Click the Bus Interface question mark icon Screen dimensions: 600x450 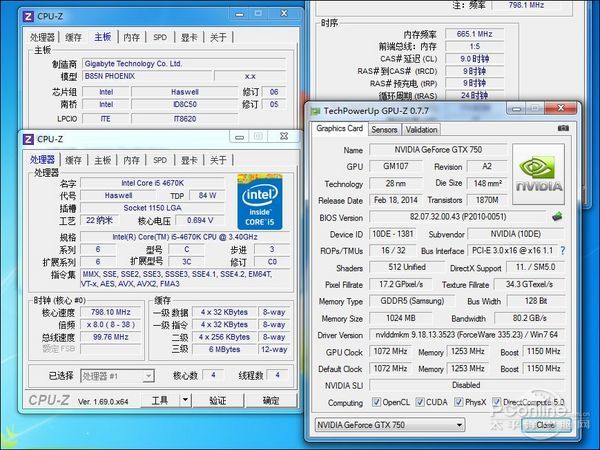562,250
